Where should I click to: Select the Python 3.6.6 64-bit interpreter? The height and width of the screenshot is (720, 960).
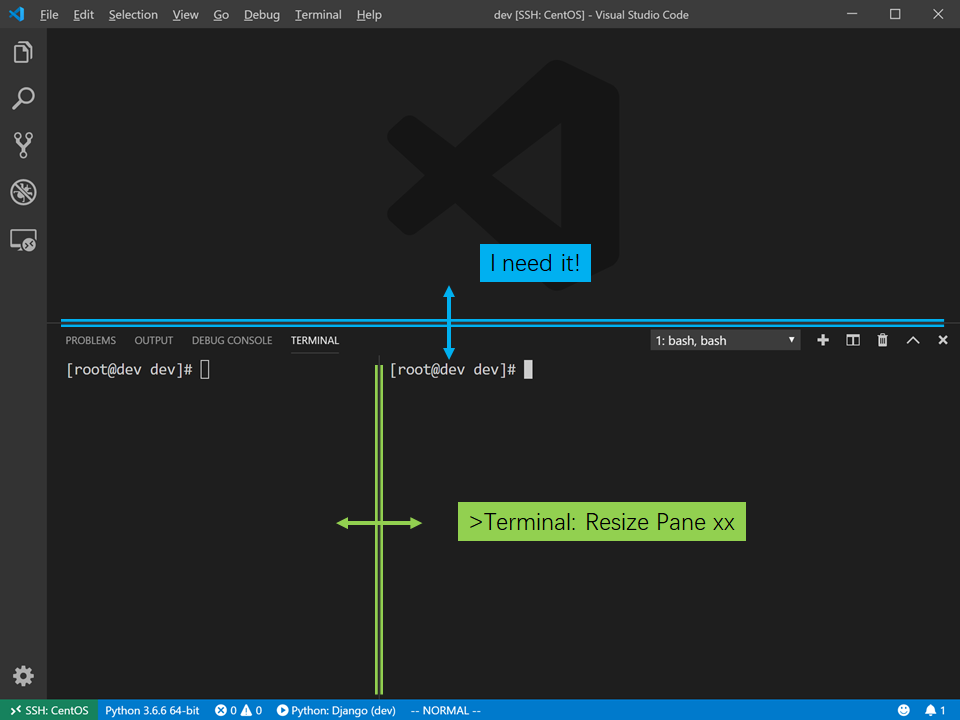click(x=152, y=710)
